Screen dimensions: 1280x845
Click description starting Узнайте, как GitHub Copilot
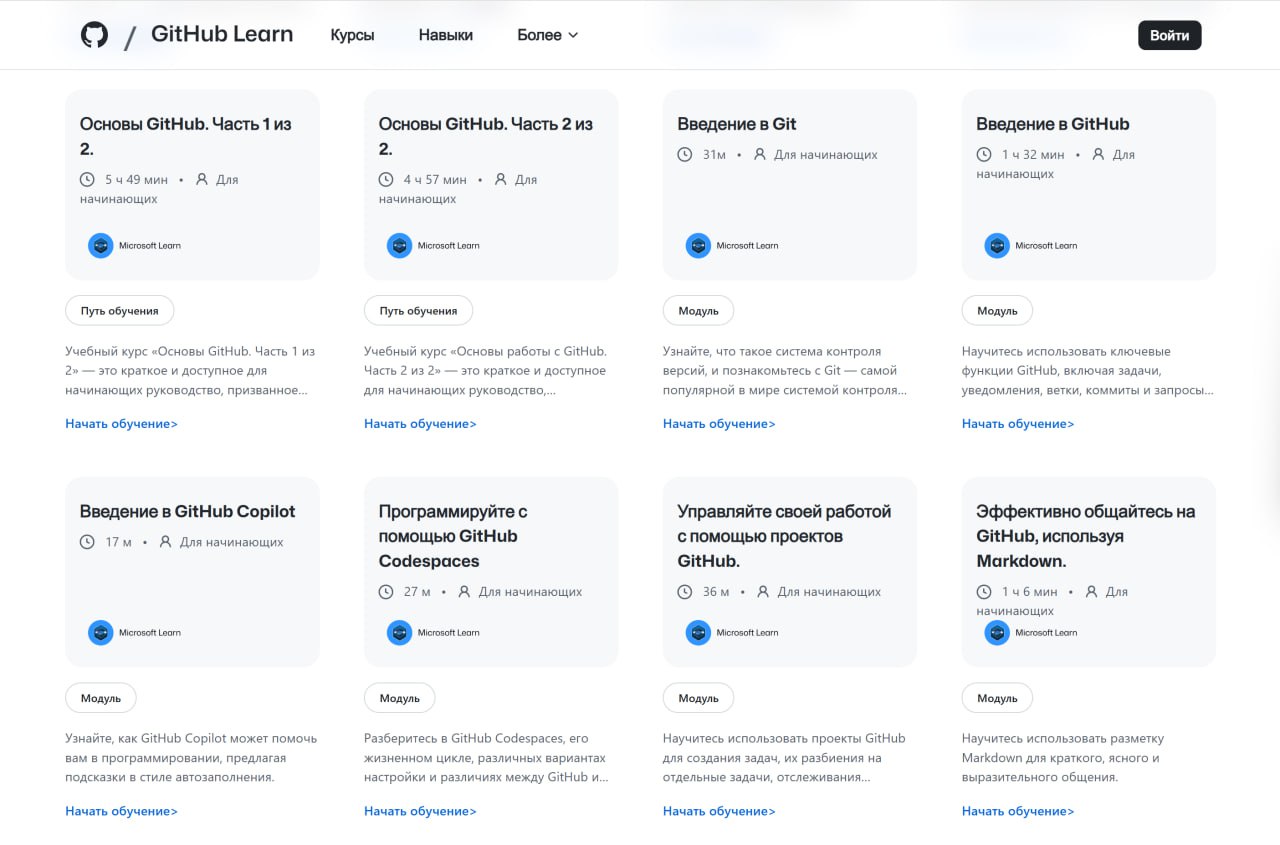coord(191,758)
